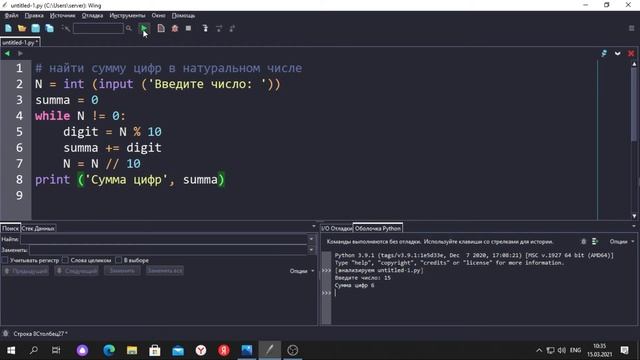Open the 'Правка' menu

pos(34,16)
